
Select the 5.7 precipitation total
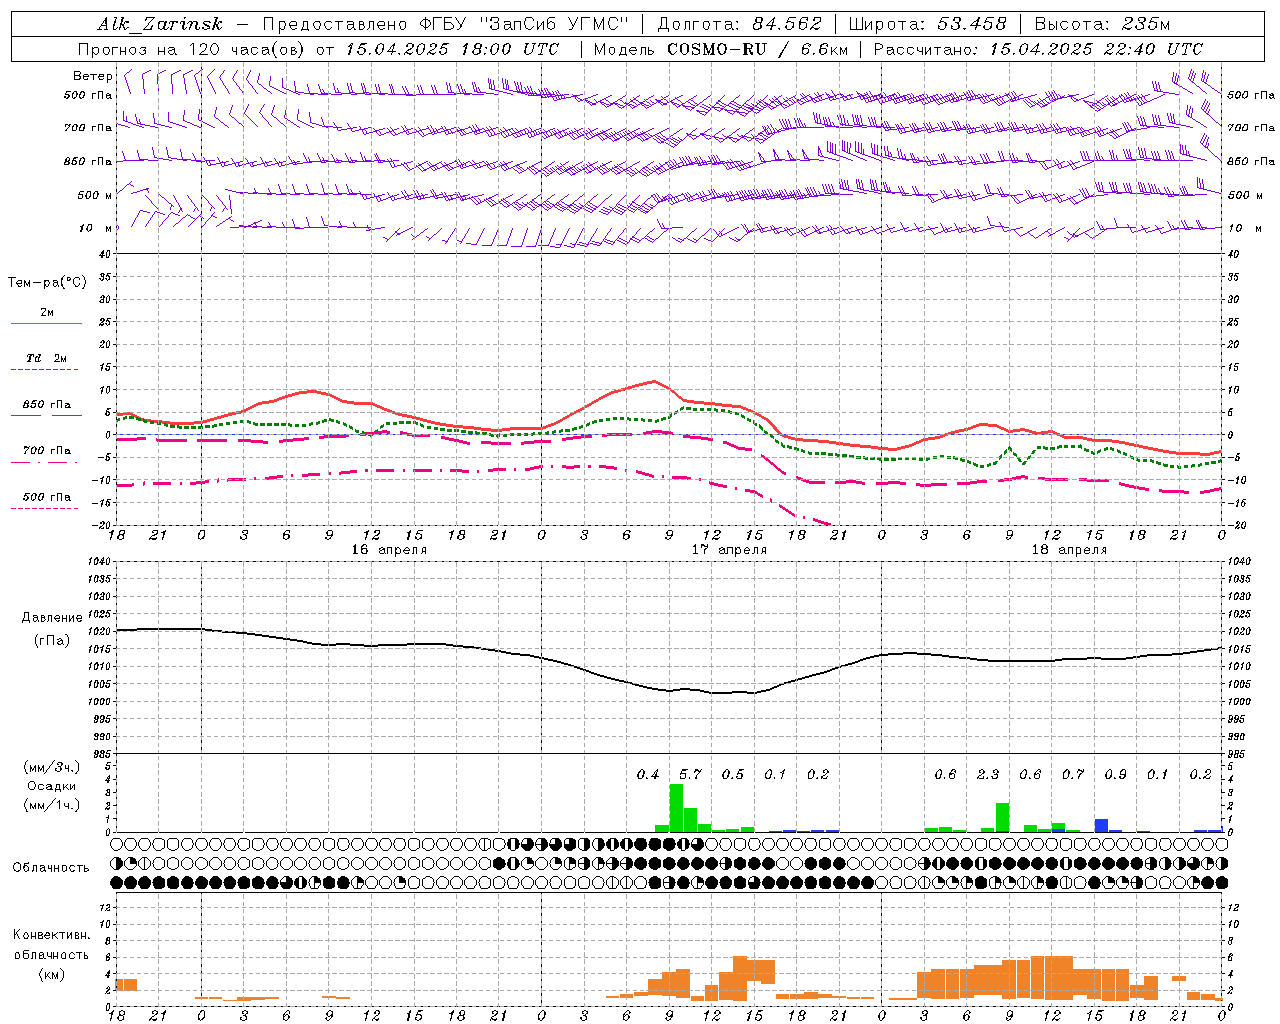point(690,774)
